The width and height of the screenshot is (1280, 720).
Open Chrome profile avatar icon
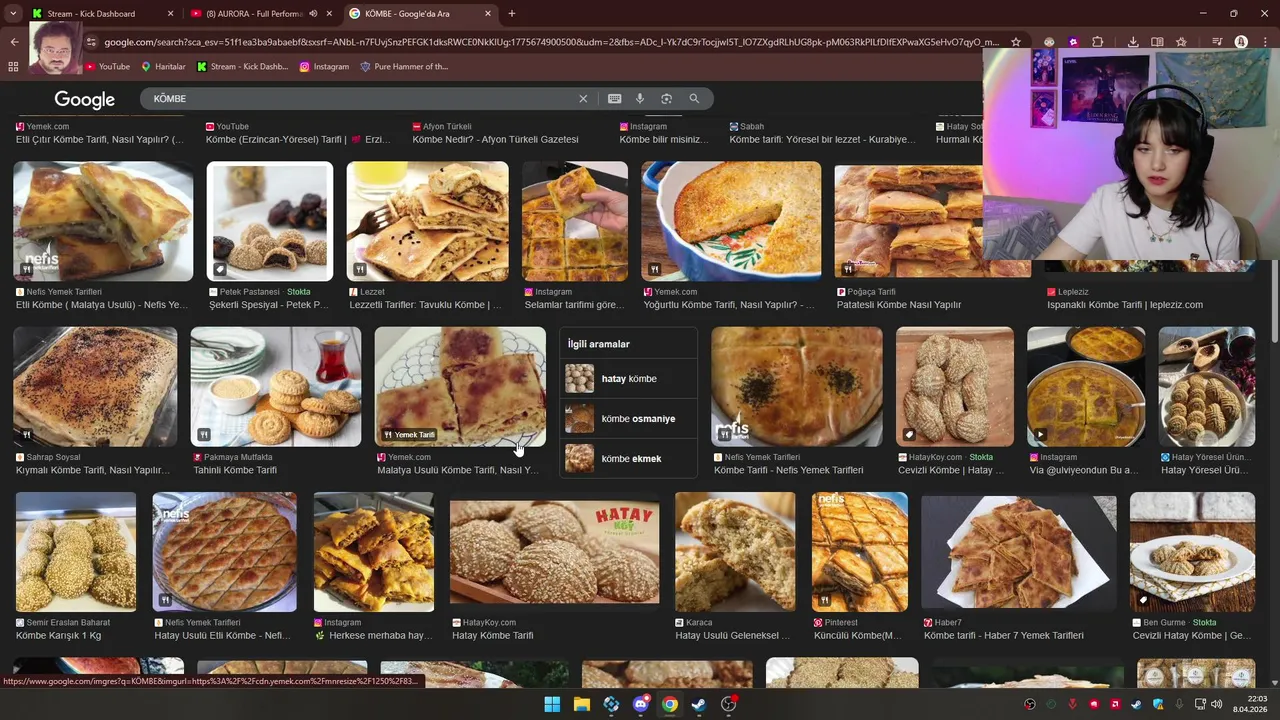pyautogui.click(x=1241, y=42)
